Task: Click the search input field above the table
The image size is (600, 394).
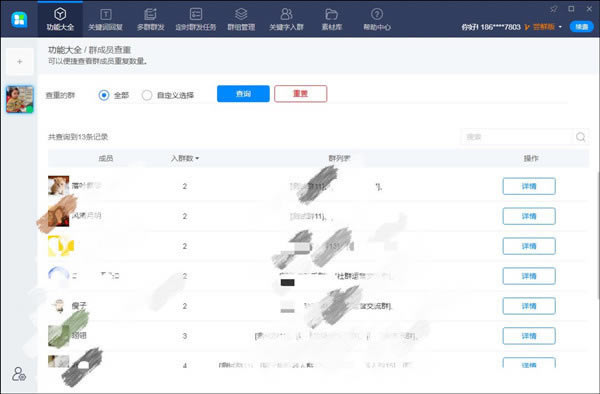Action: [517, 137]
